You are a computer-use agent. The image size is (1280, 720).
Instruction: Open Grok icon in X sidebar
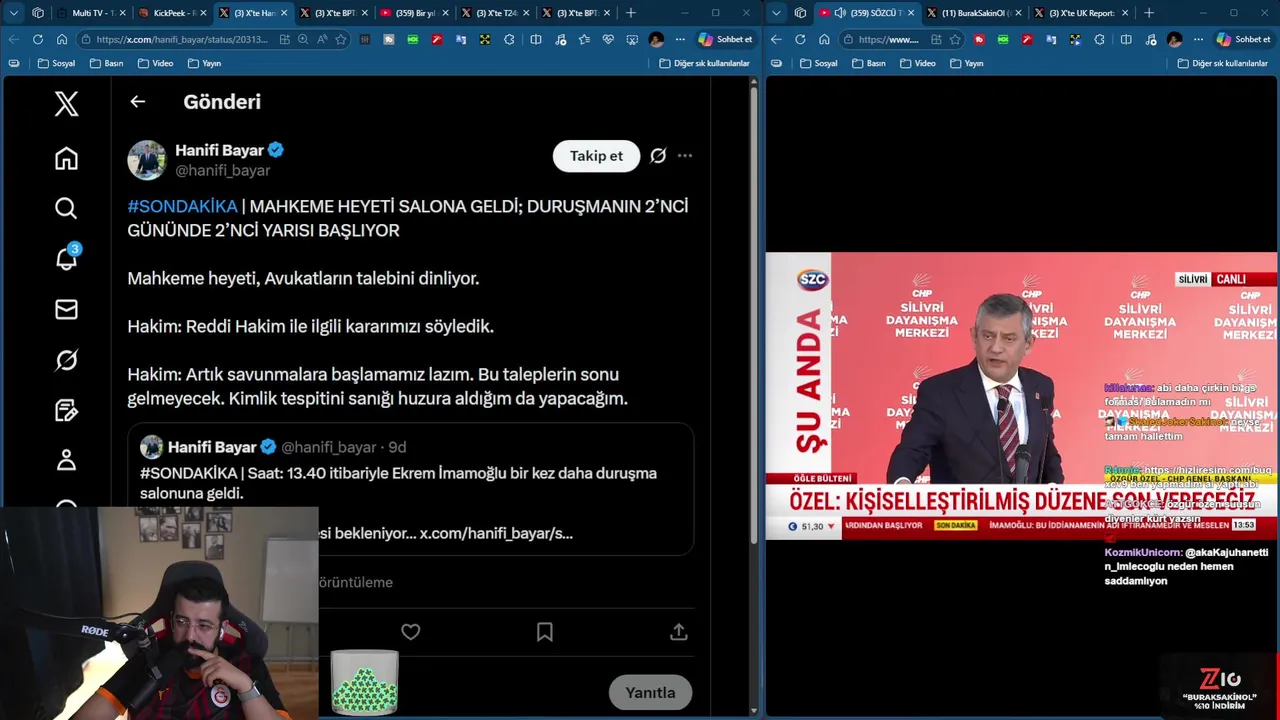[66, 360]
